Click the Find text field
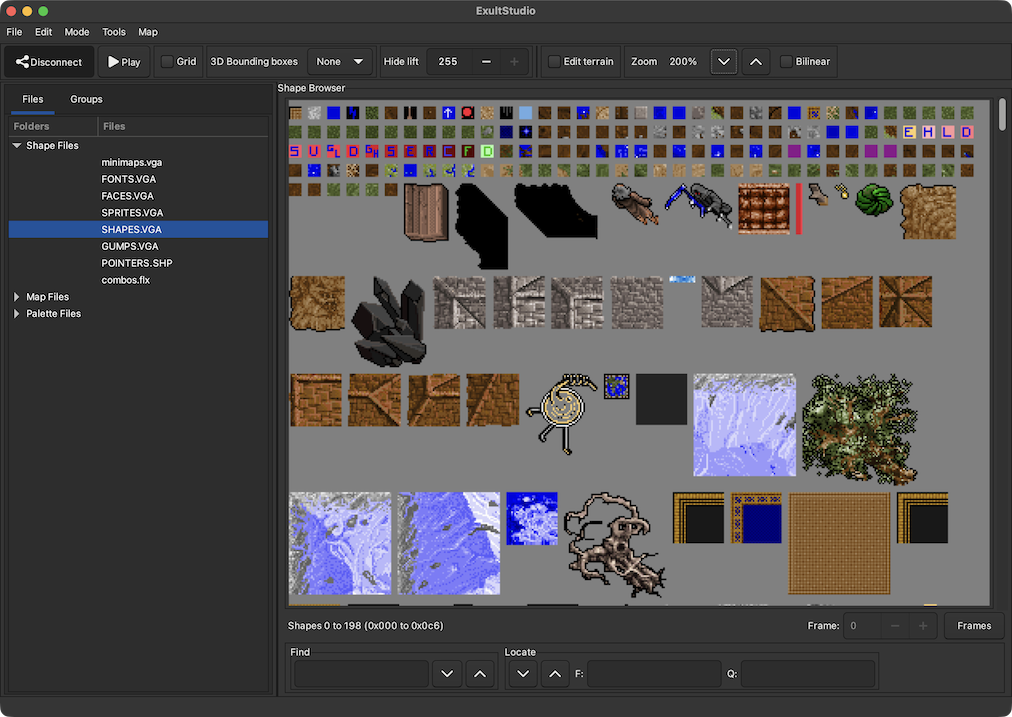1012x717 pixels. click(x=361, y=674)
